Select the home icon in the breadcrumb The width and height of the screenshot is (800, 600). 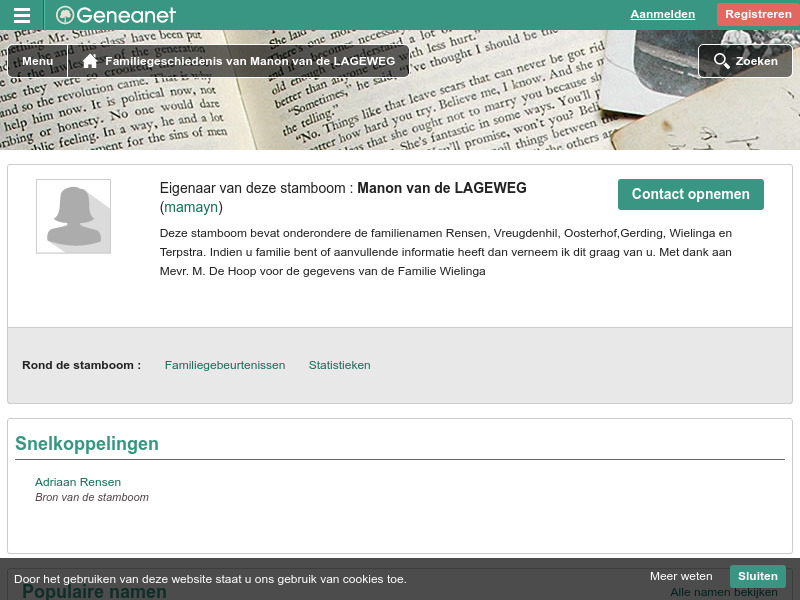tap(90, 60)
